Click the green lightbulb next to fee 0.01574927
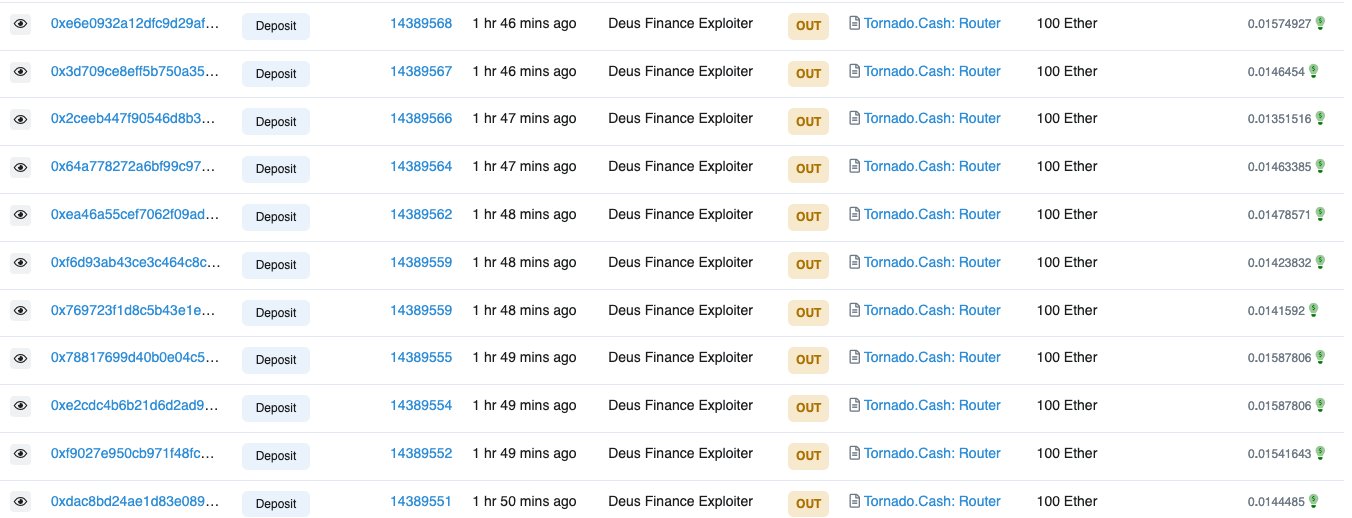This screenshot has height=518, width=1352. pyautogui.click(x=1320, y=23)
